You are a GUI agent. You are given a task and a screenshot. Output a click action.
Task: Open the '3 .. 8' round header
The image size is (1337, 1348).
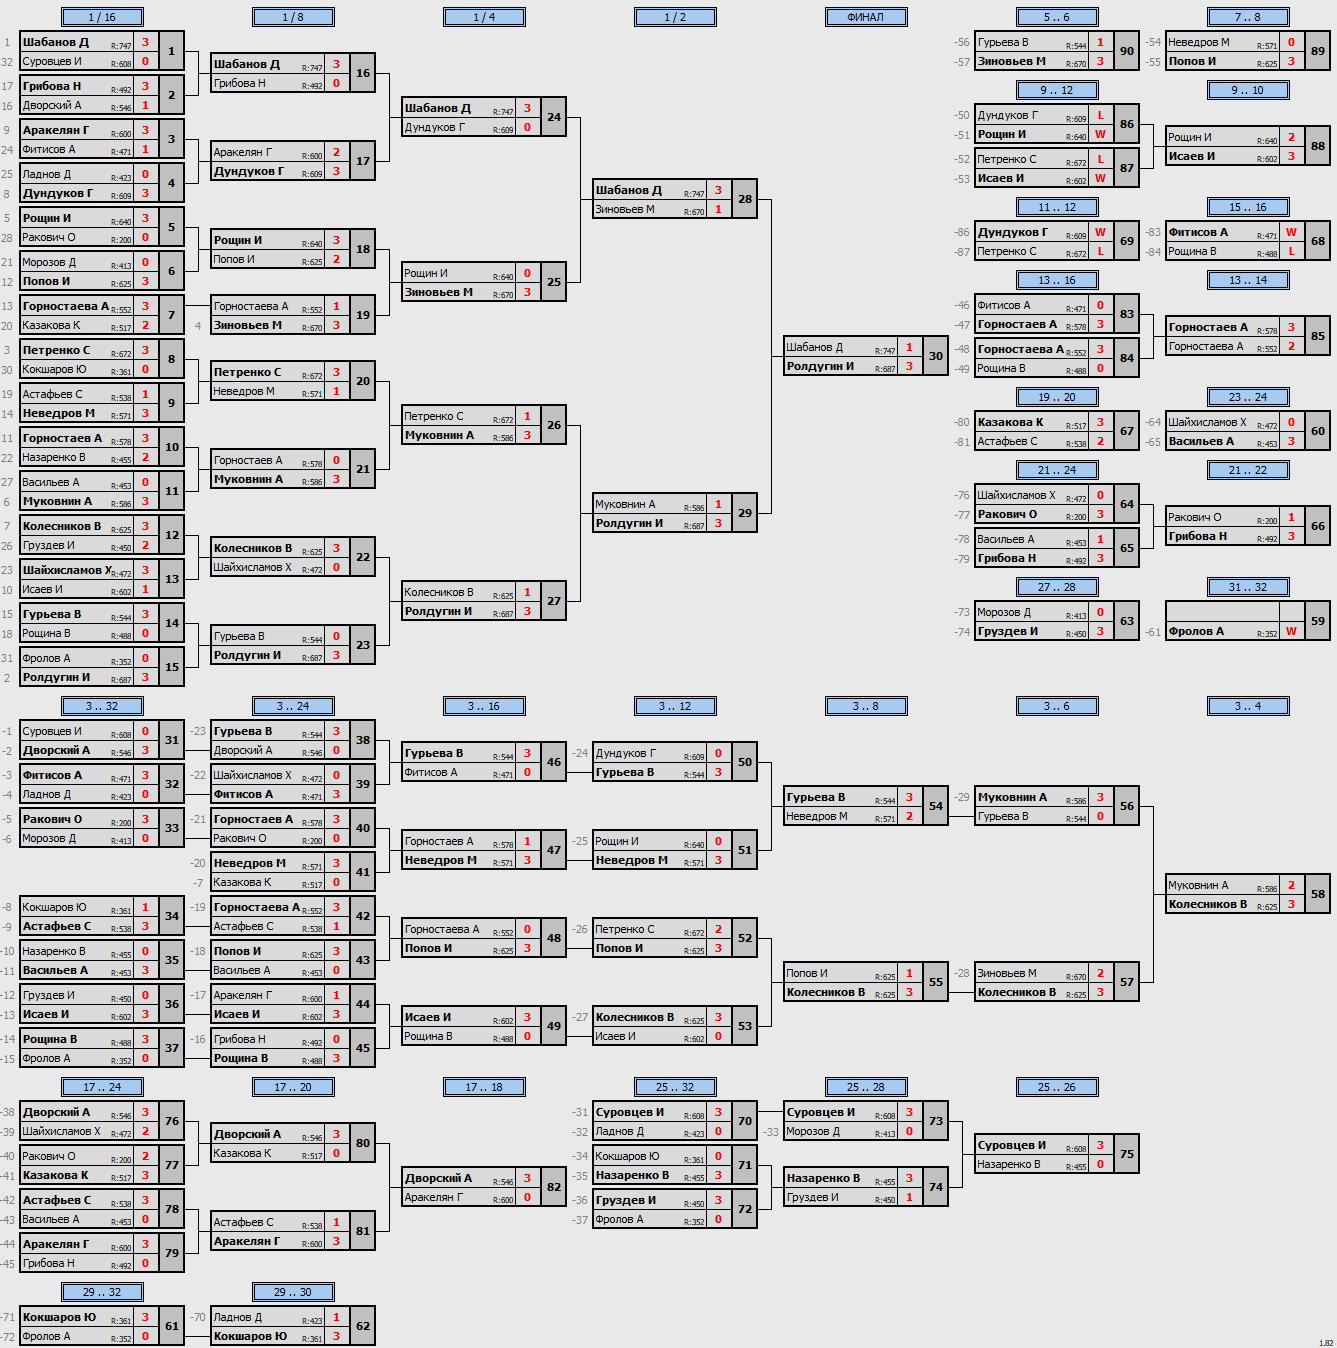point(866,706)
